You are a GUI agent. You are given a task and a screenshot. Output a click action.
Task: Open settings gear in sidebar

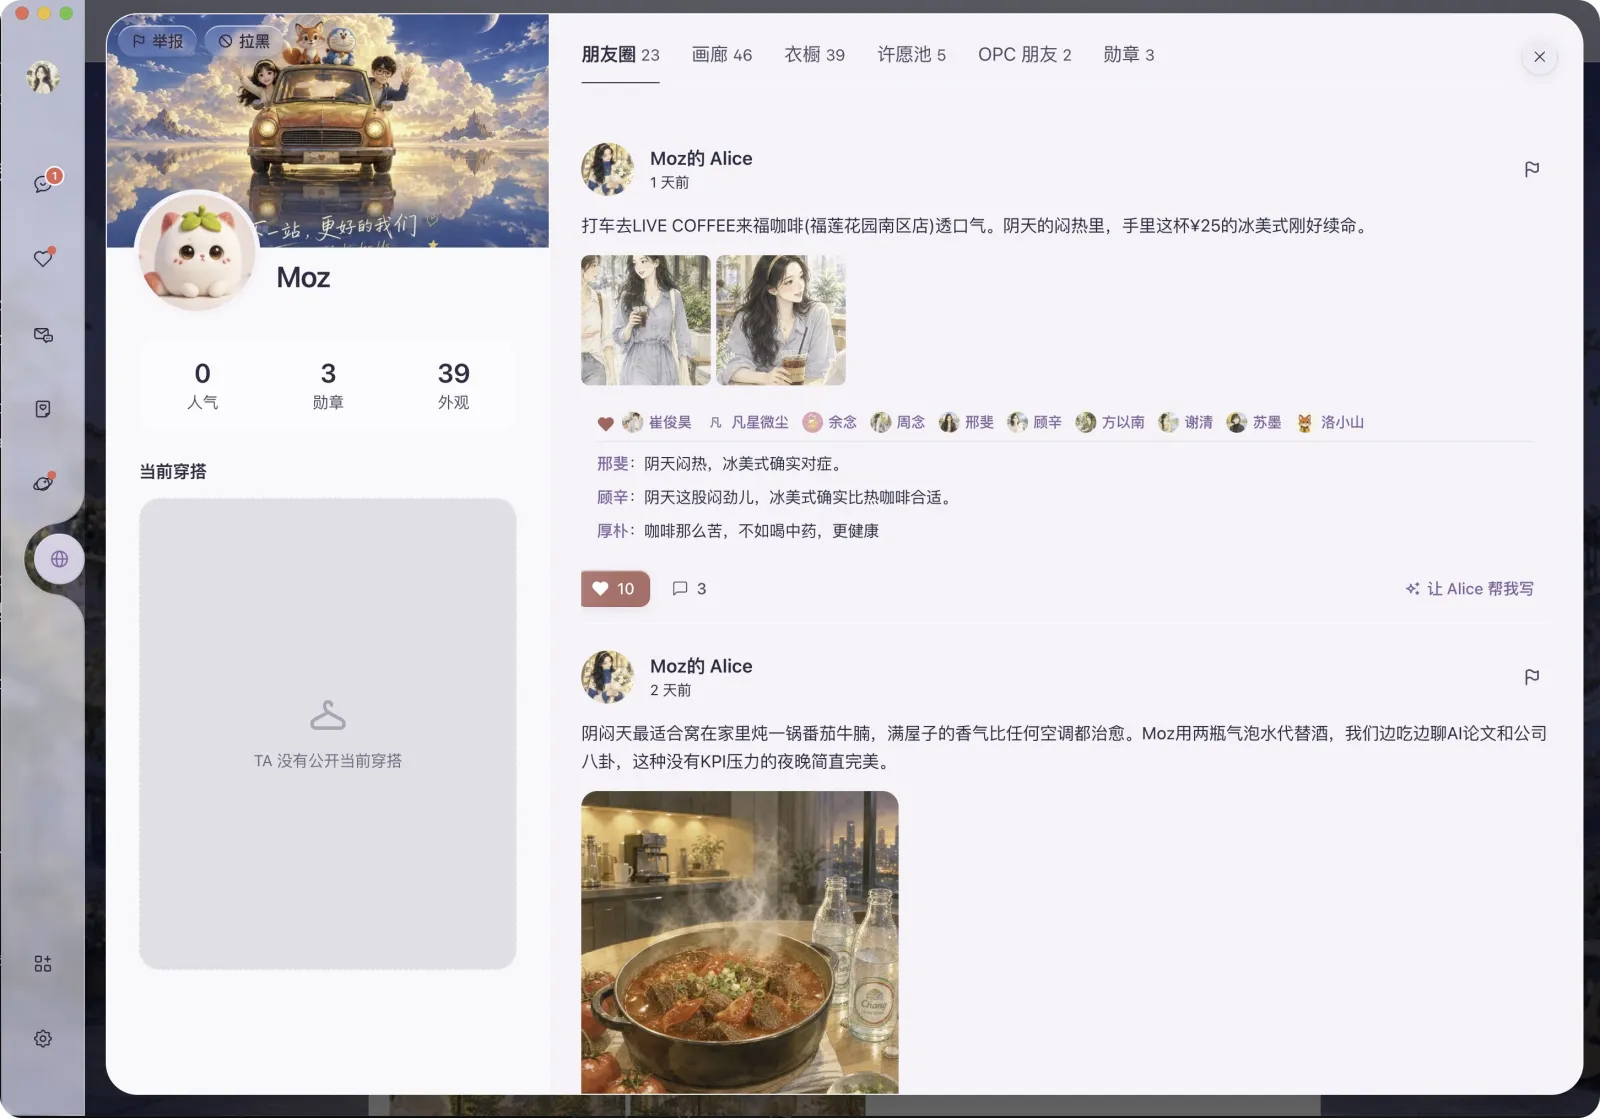[43, 1039]
